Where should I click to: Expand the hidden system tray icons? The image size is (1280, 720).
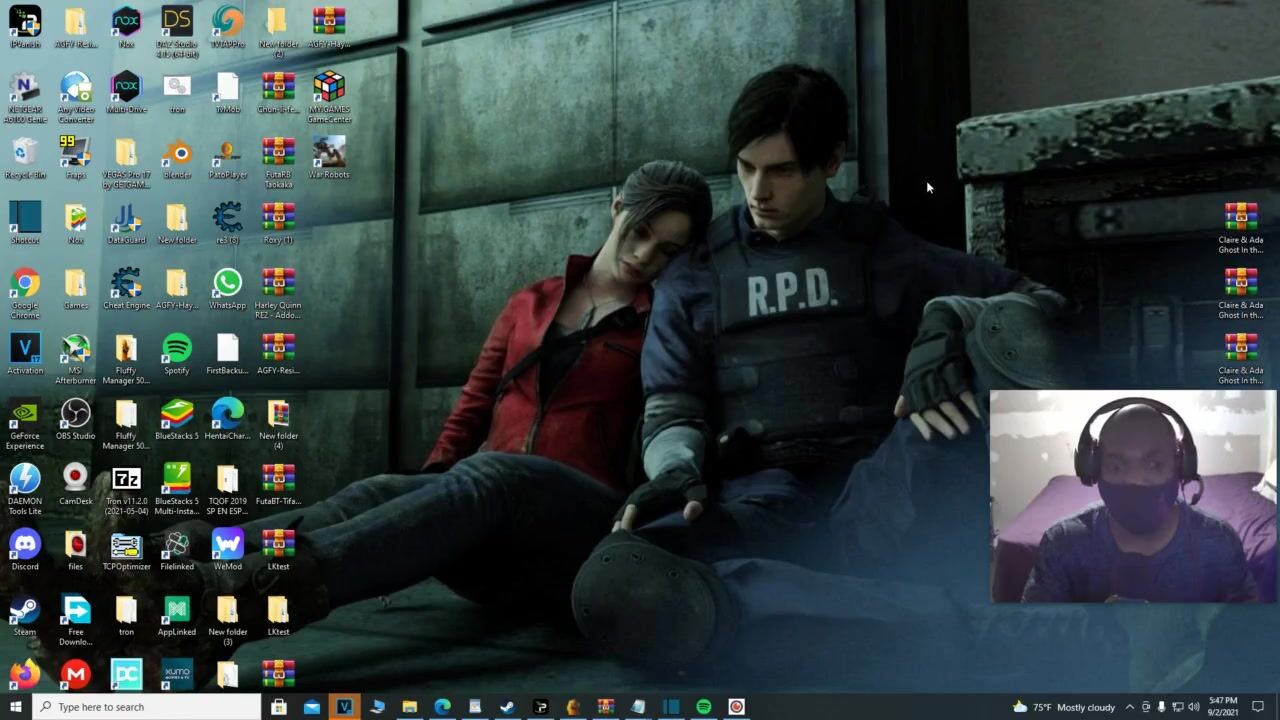coord(1130,707)
